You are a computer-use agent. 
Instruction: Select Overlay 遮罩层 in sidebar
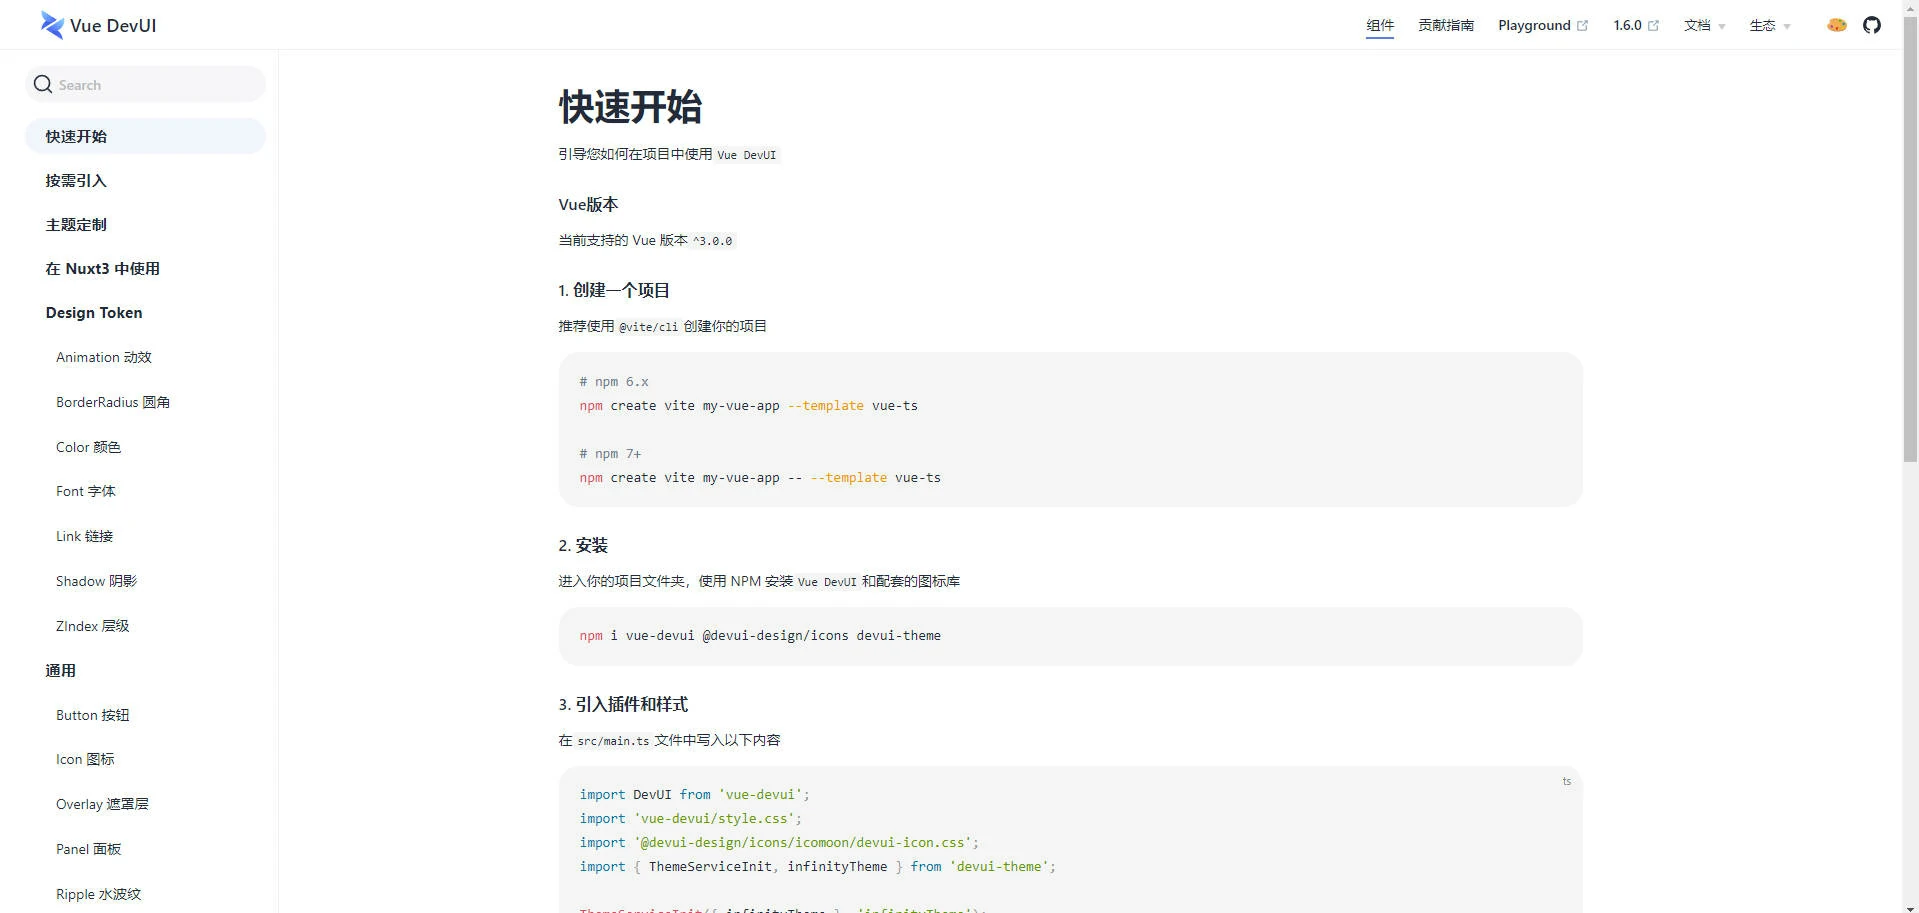click(101, 804)
